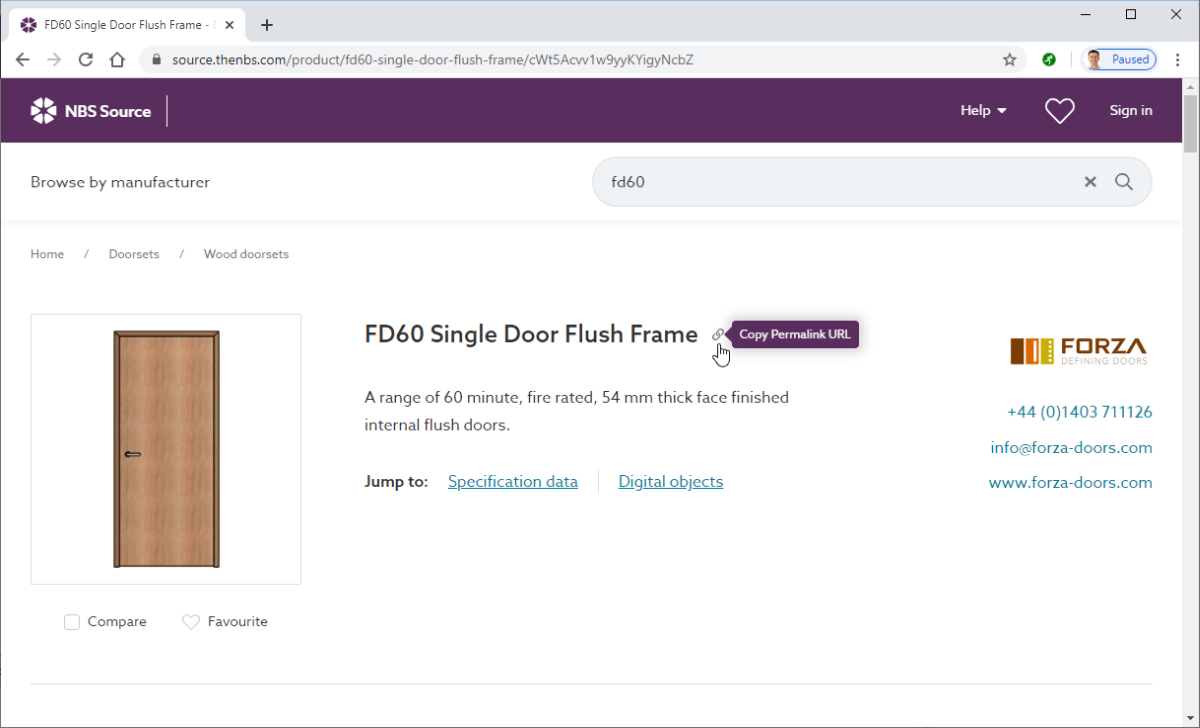View site info via padlock icon

pyautogui.click(x=156, y=60)
